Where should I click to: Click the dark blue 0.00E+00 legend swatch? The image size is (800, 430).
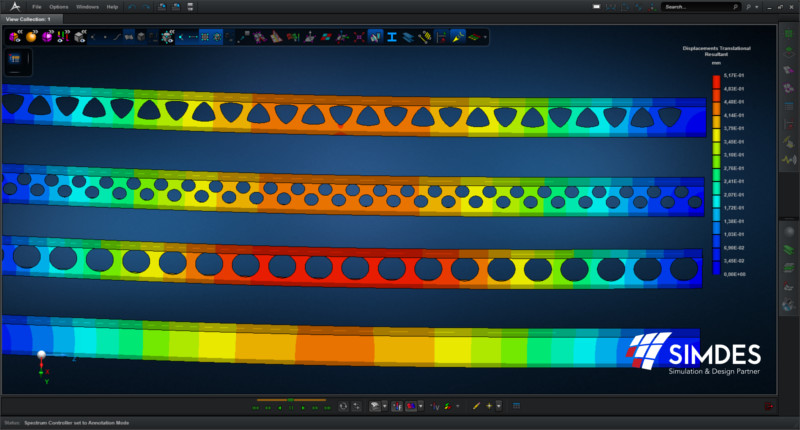[x=716, y=268]
